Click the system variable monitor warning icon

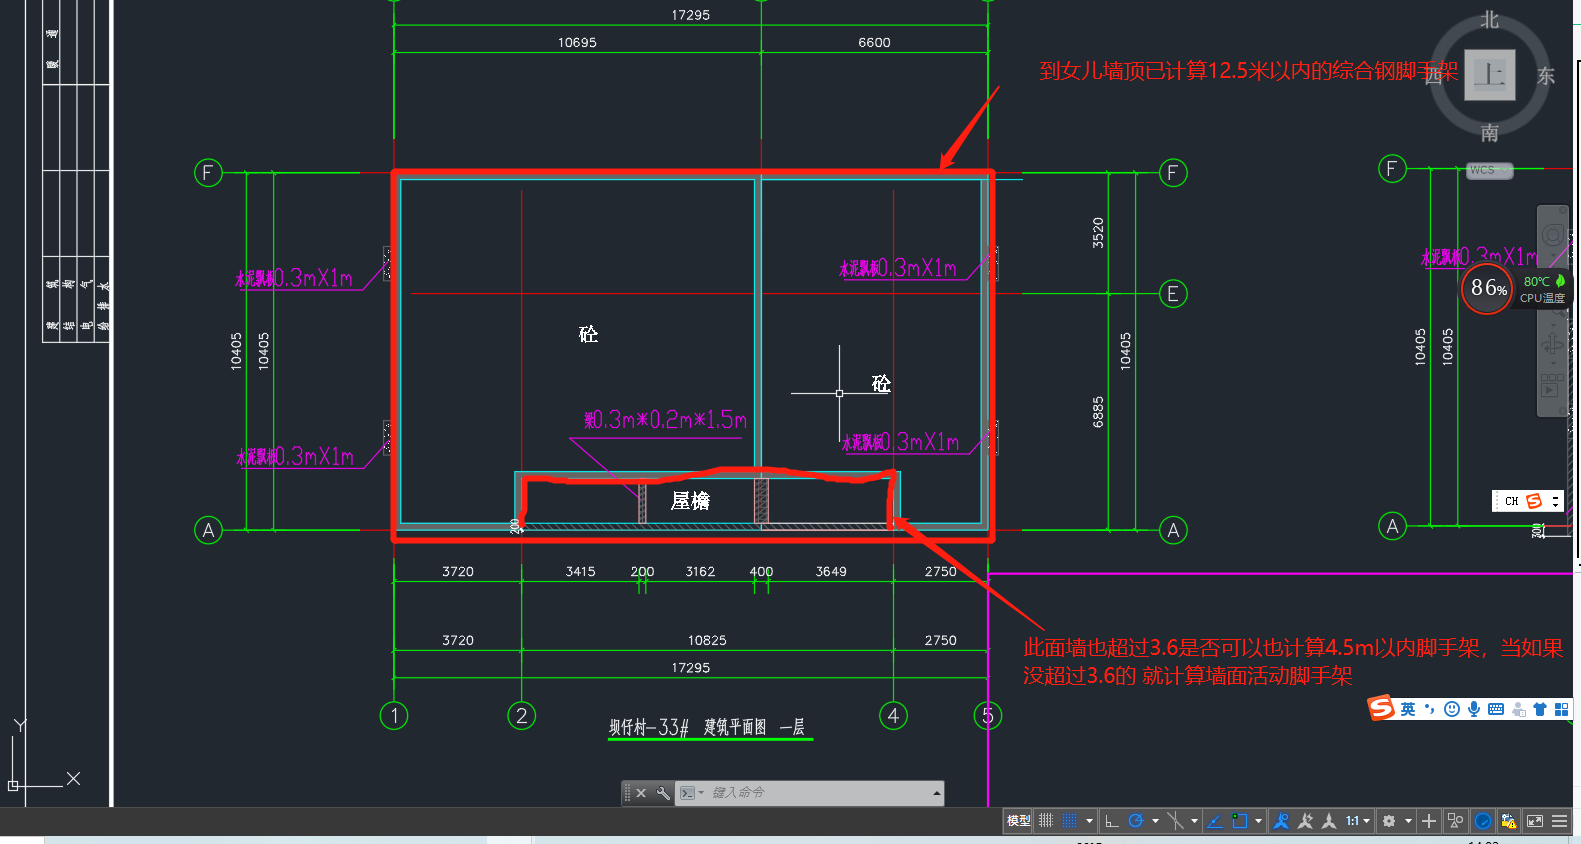(1509, 821)
